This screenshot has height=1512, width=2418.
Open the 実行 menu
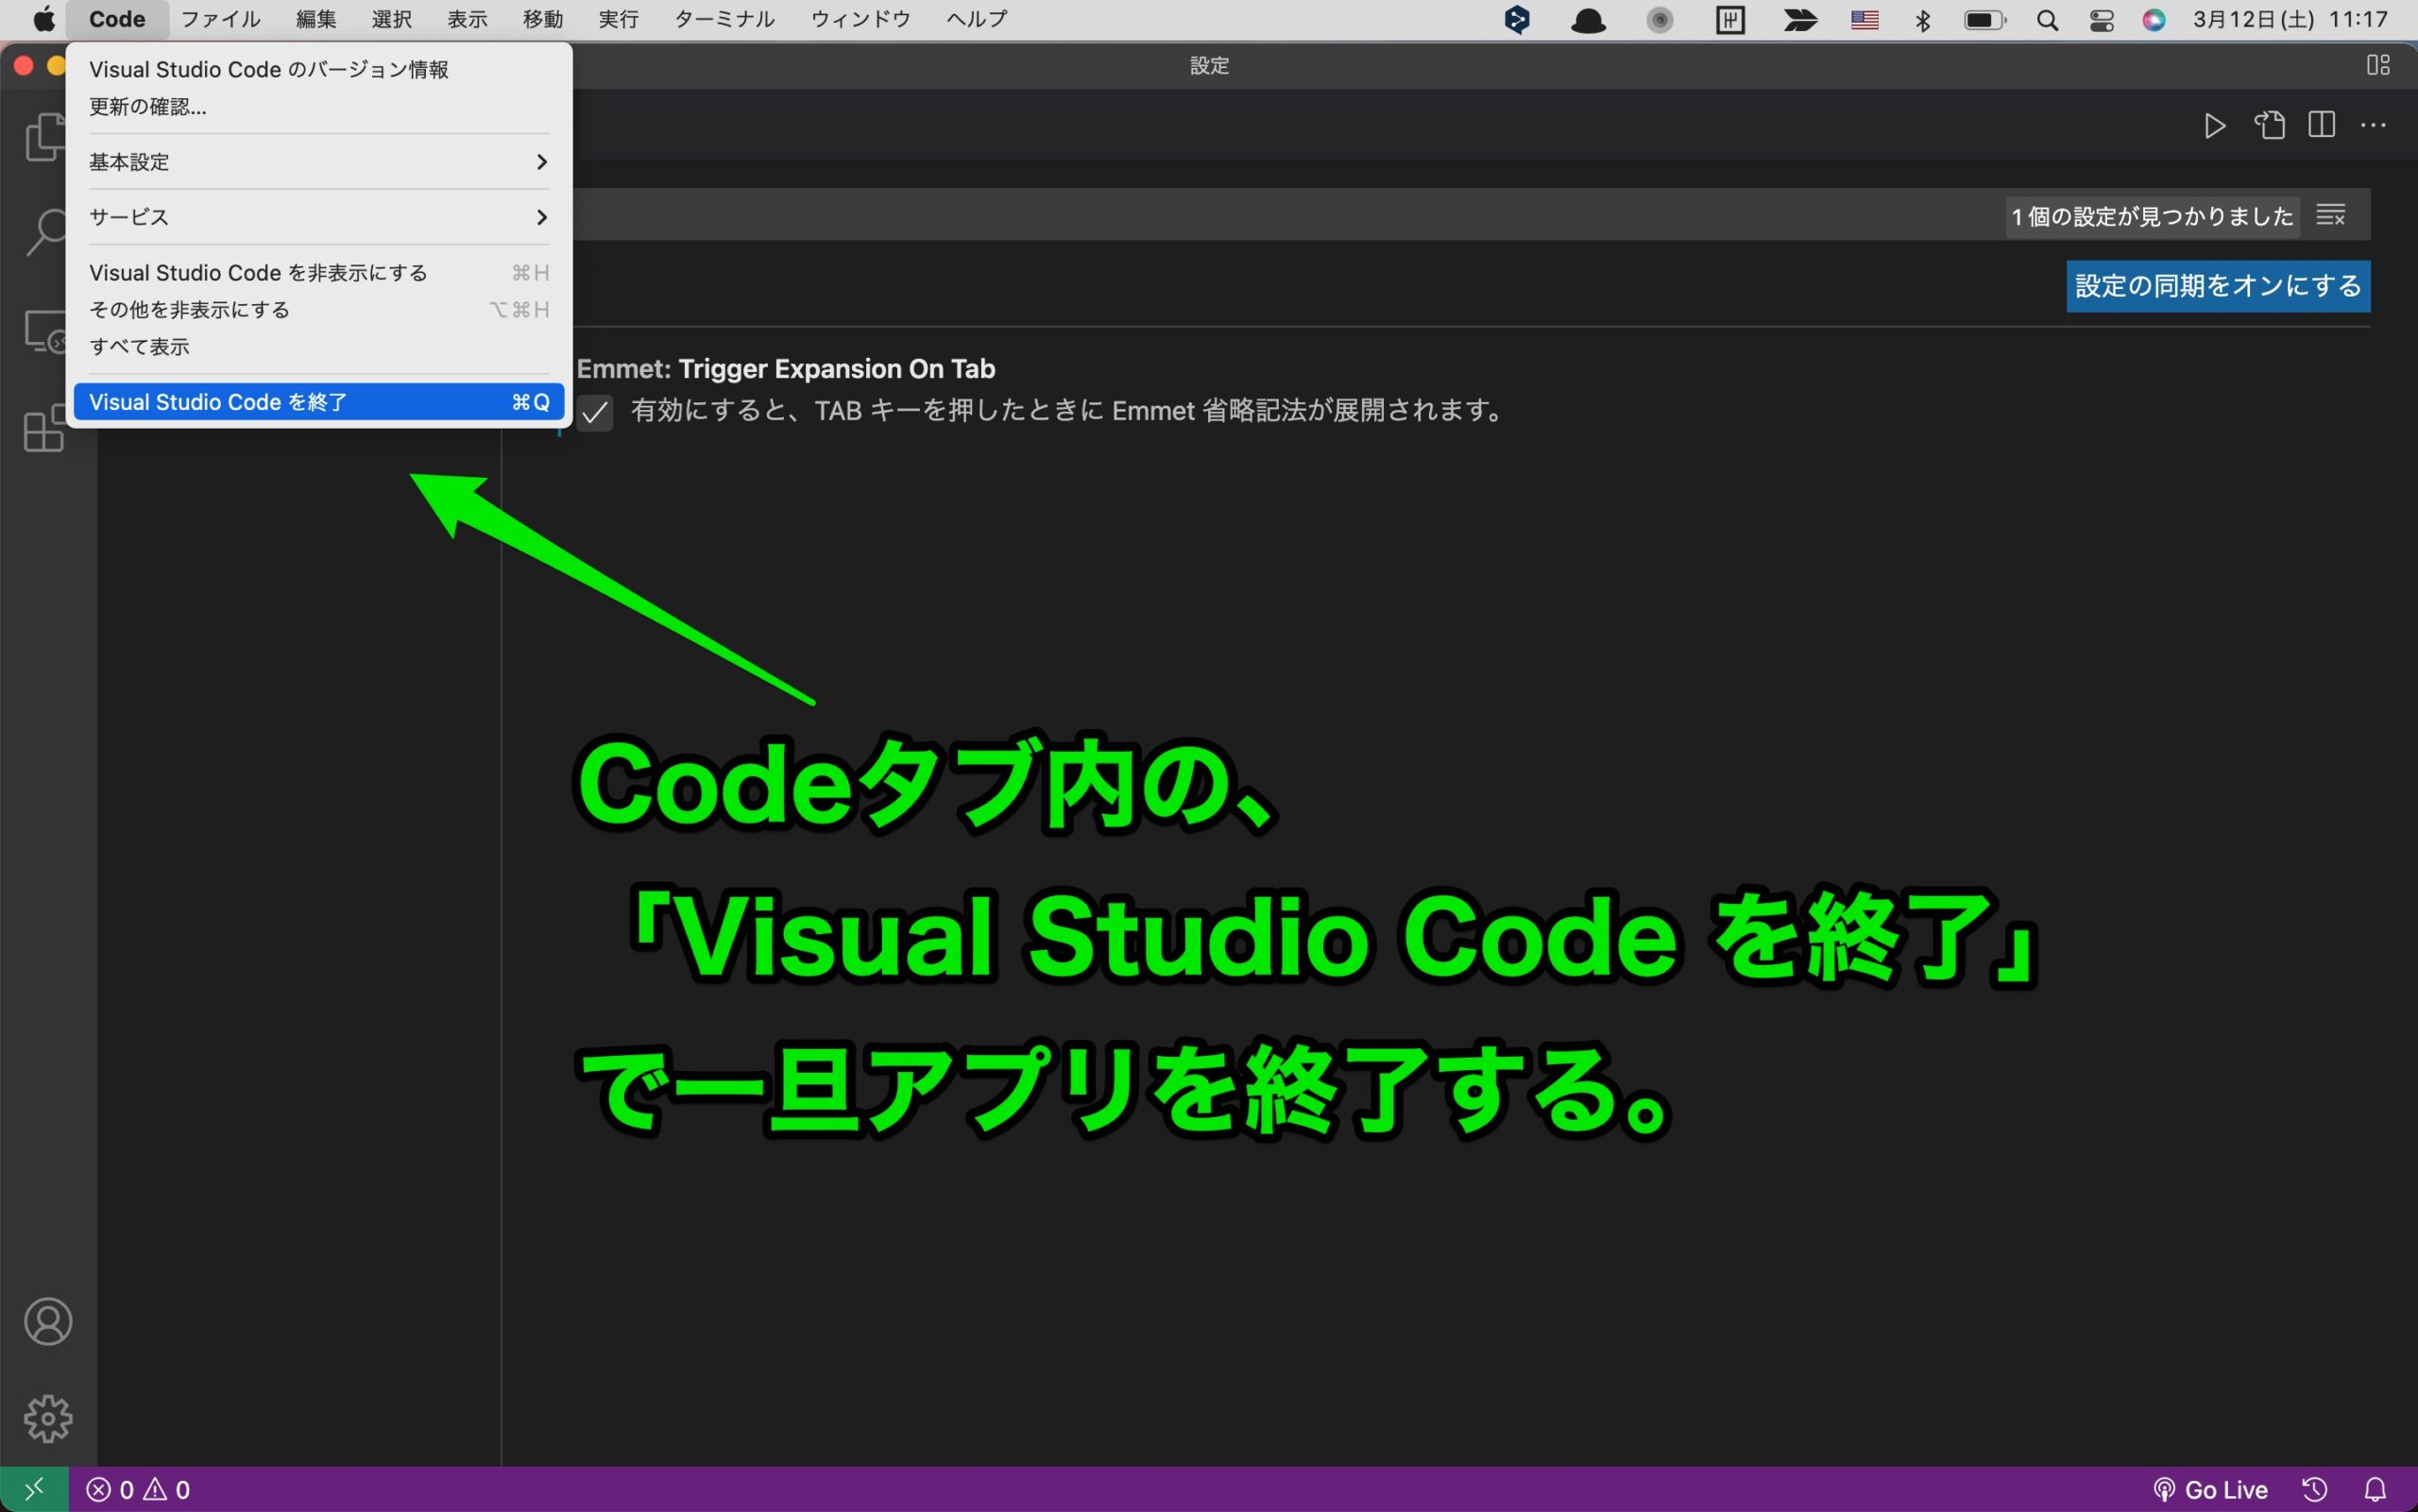point(618,19)
